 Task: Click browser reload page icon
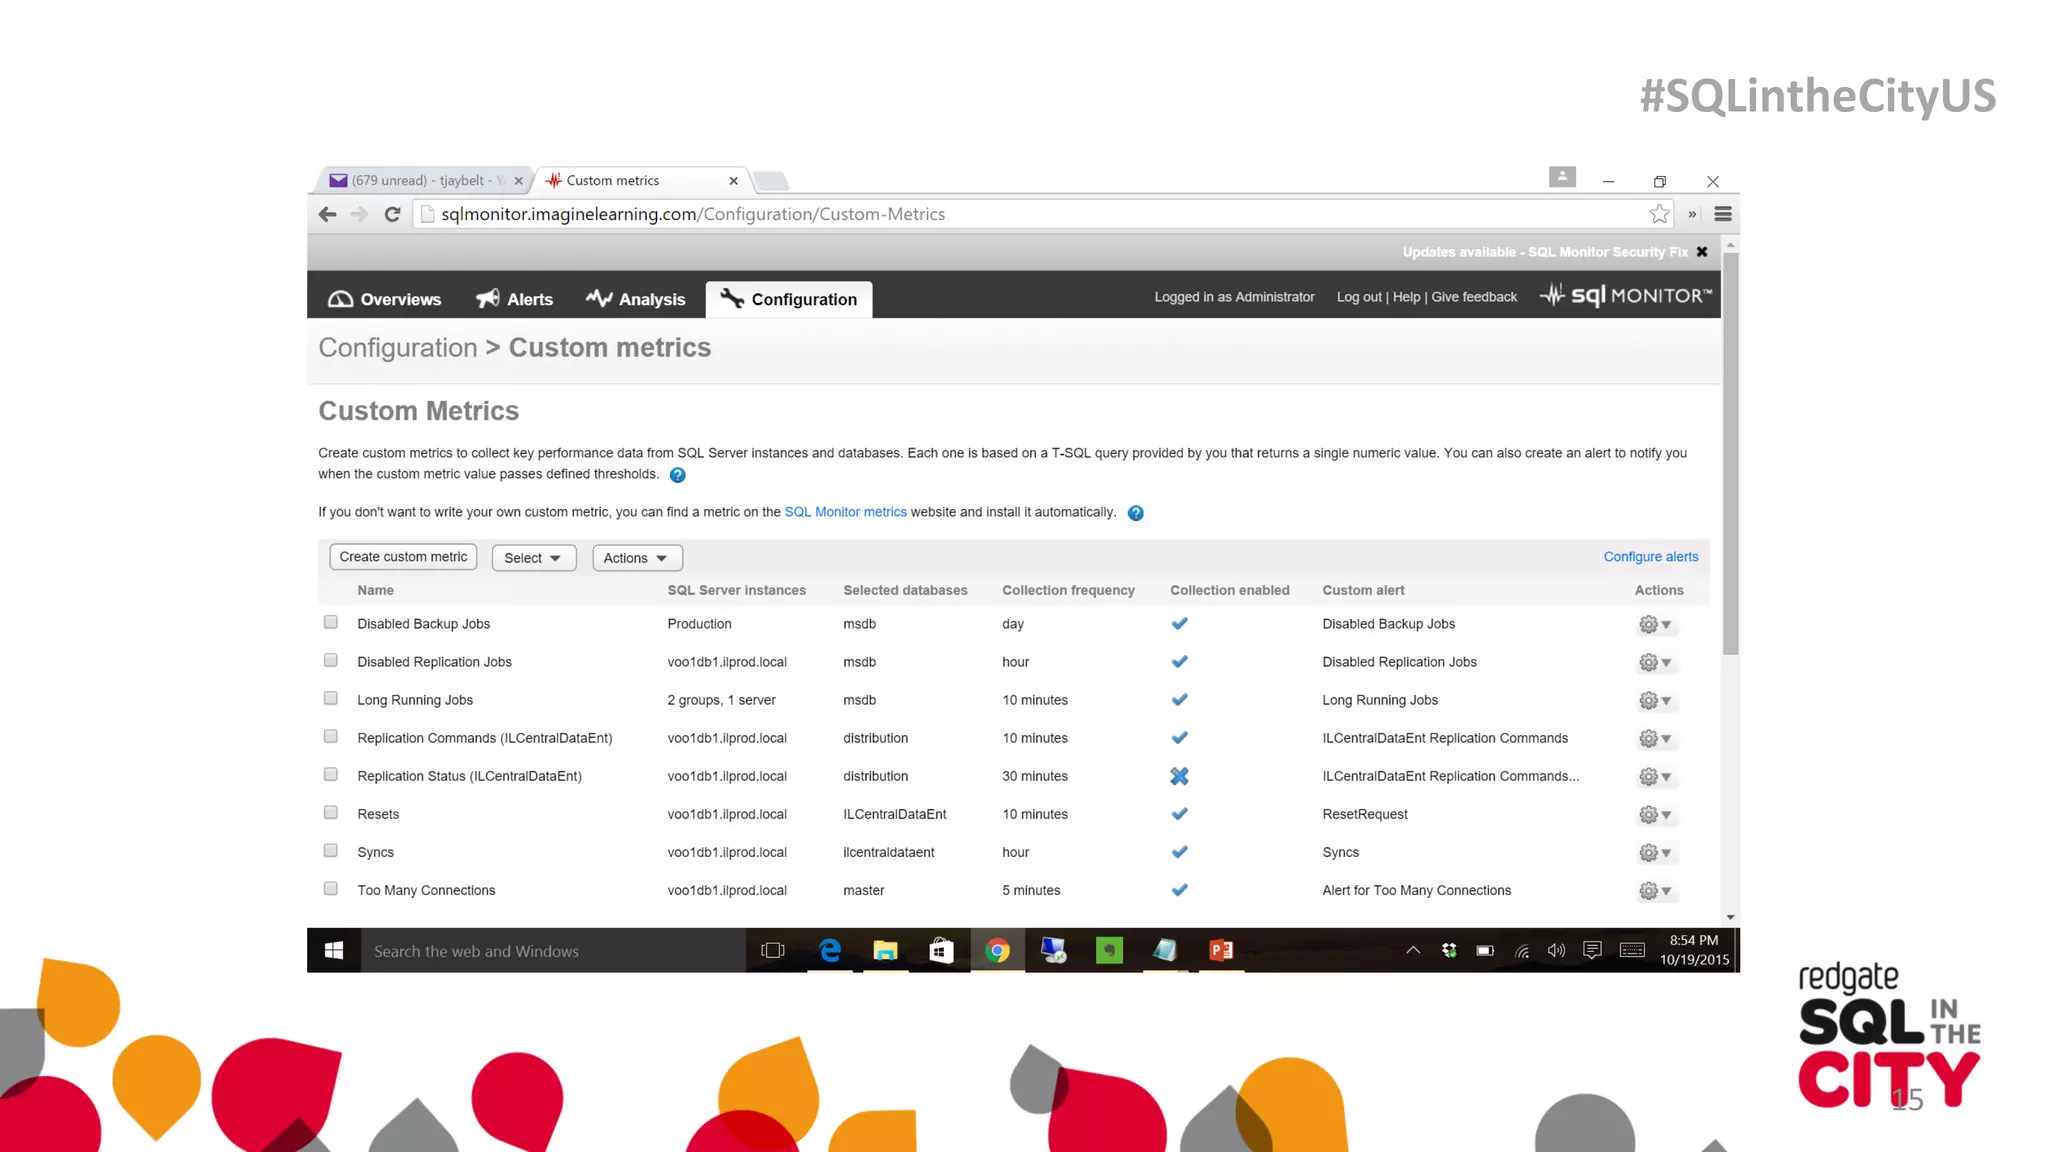point(392,214)
